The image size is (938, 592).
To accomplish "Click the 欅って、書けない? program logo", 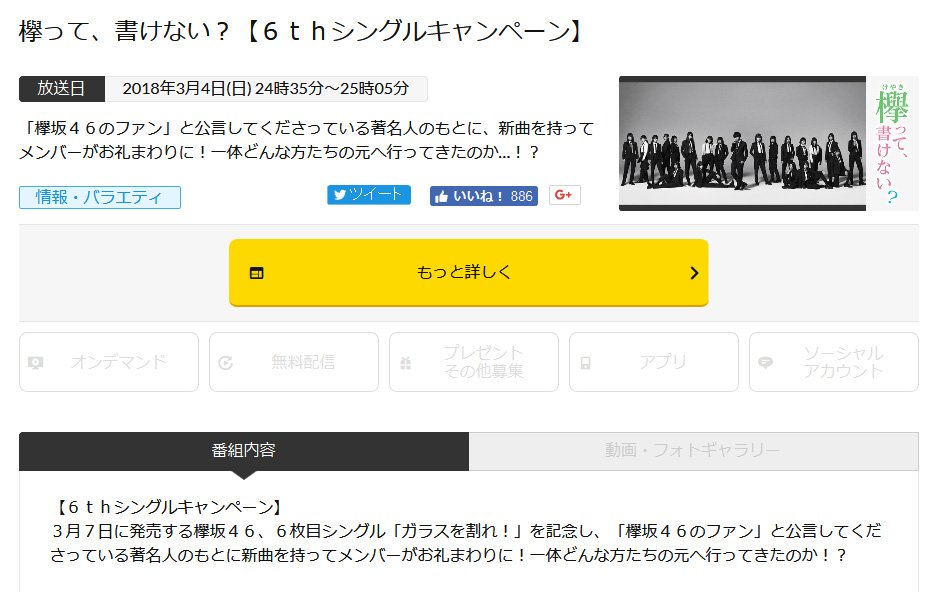I will [x=893, y=144].
